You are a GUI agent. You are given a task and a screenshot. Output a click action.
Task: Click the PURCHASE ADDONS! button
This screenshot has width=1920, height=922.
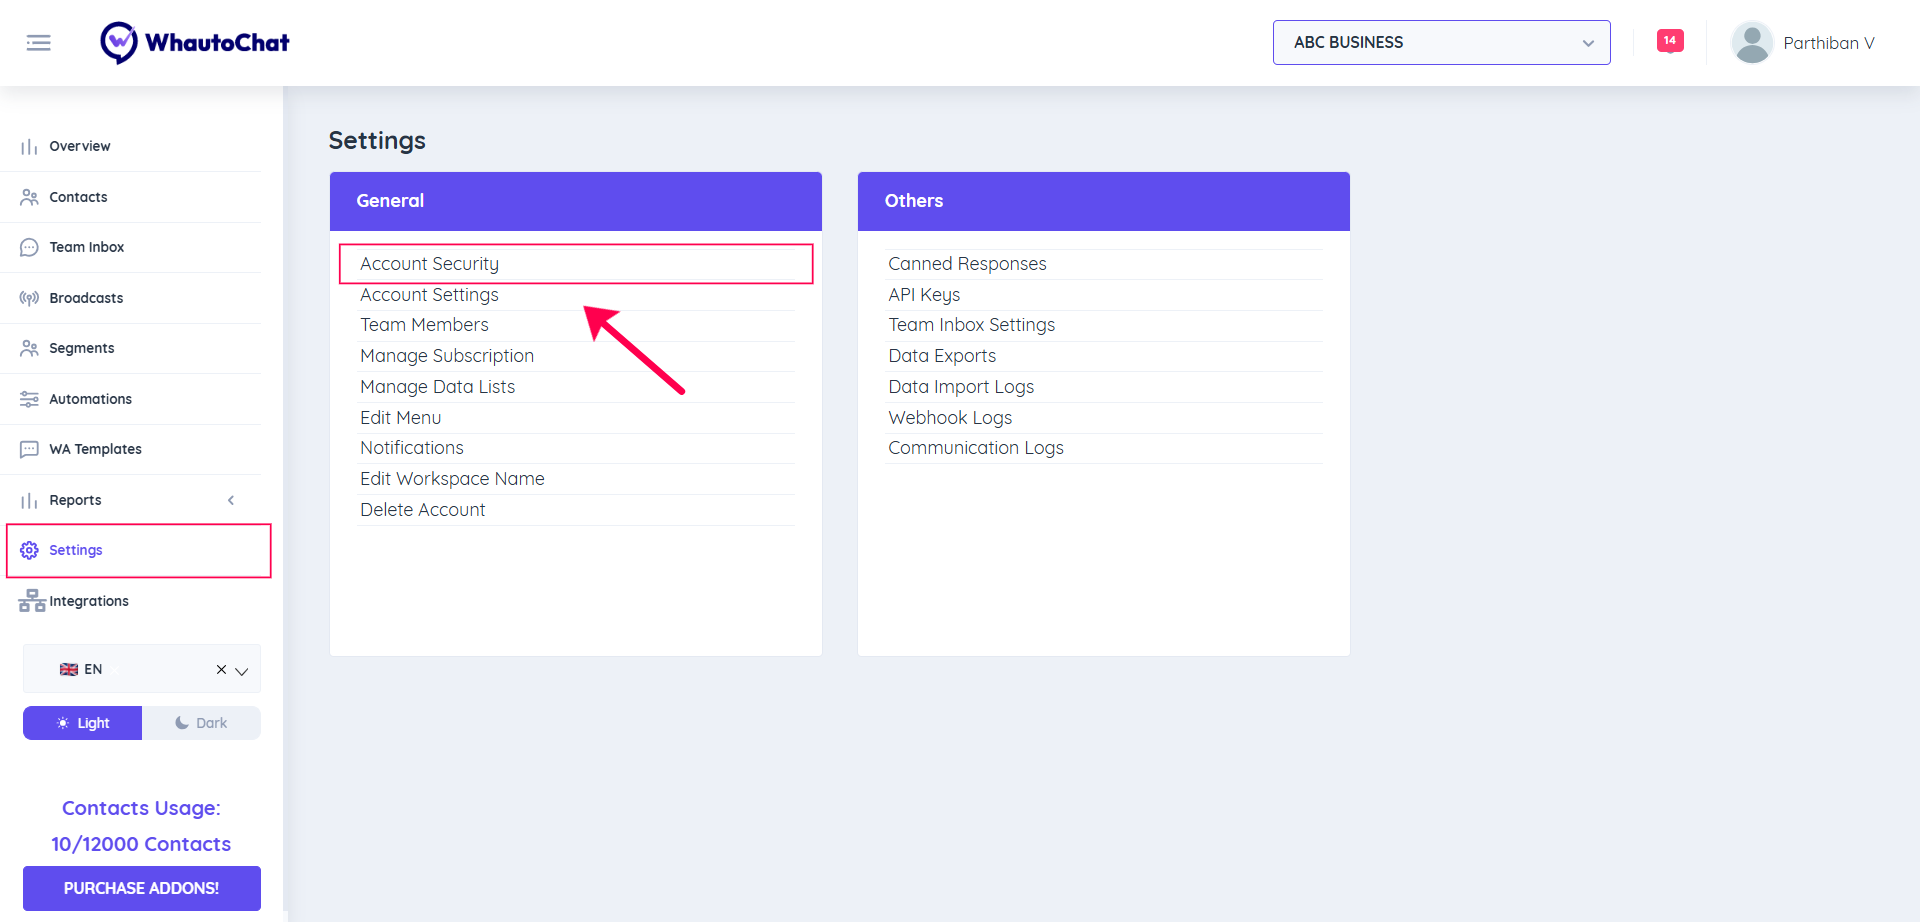tap(141, 888)
